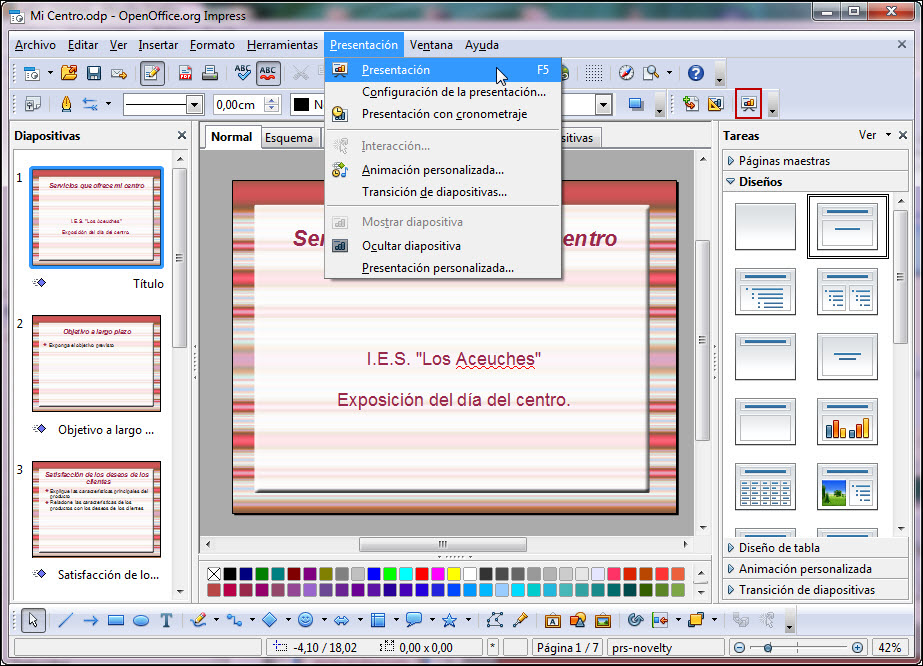Click the highlighter line color icon
923x666 pixels.
tap(66, 105)
